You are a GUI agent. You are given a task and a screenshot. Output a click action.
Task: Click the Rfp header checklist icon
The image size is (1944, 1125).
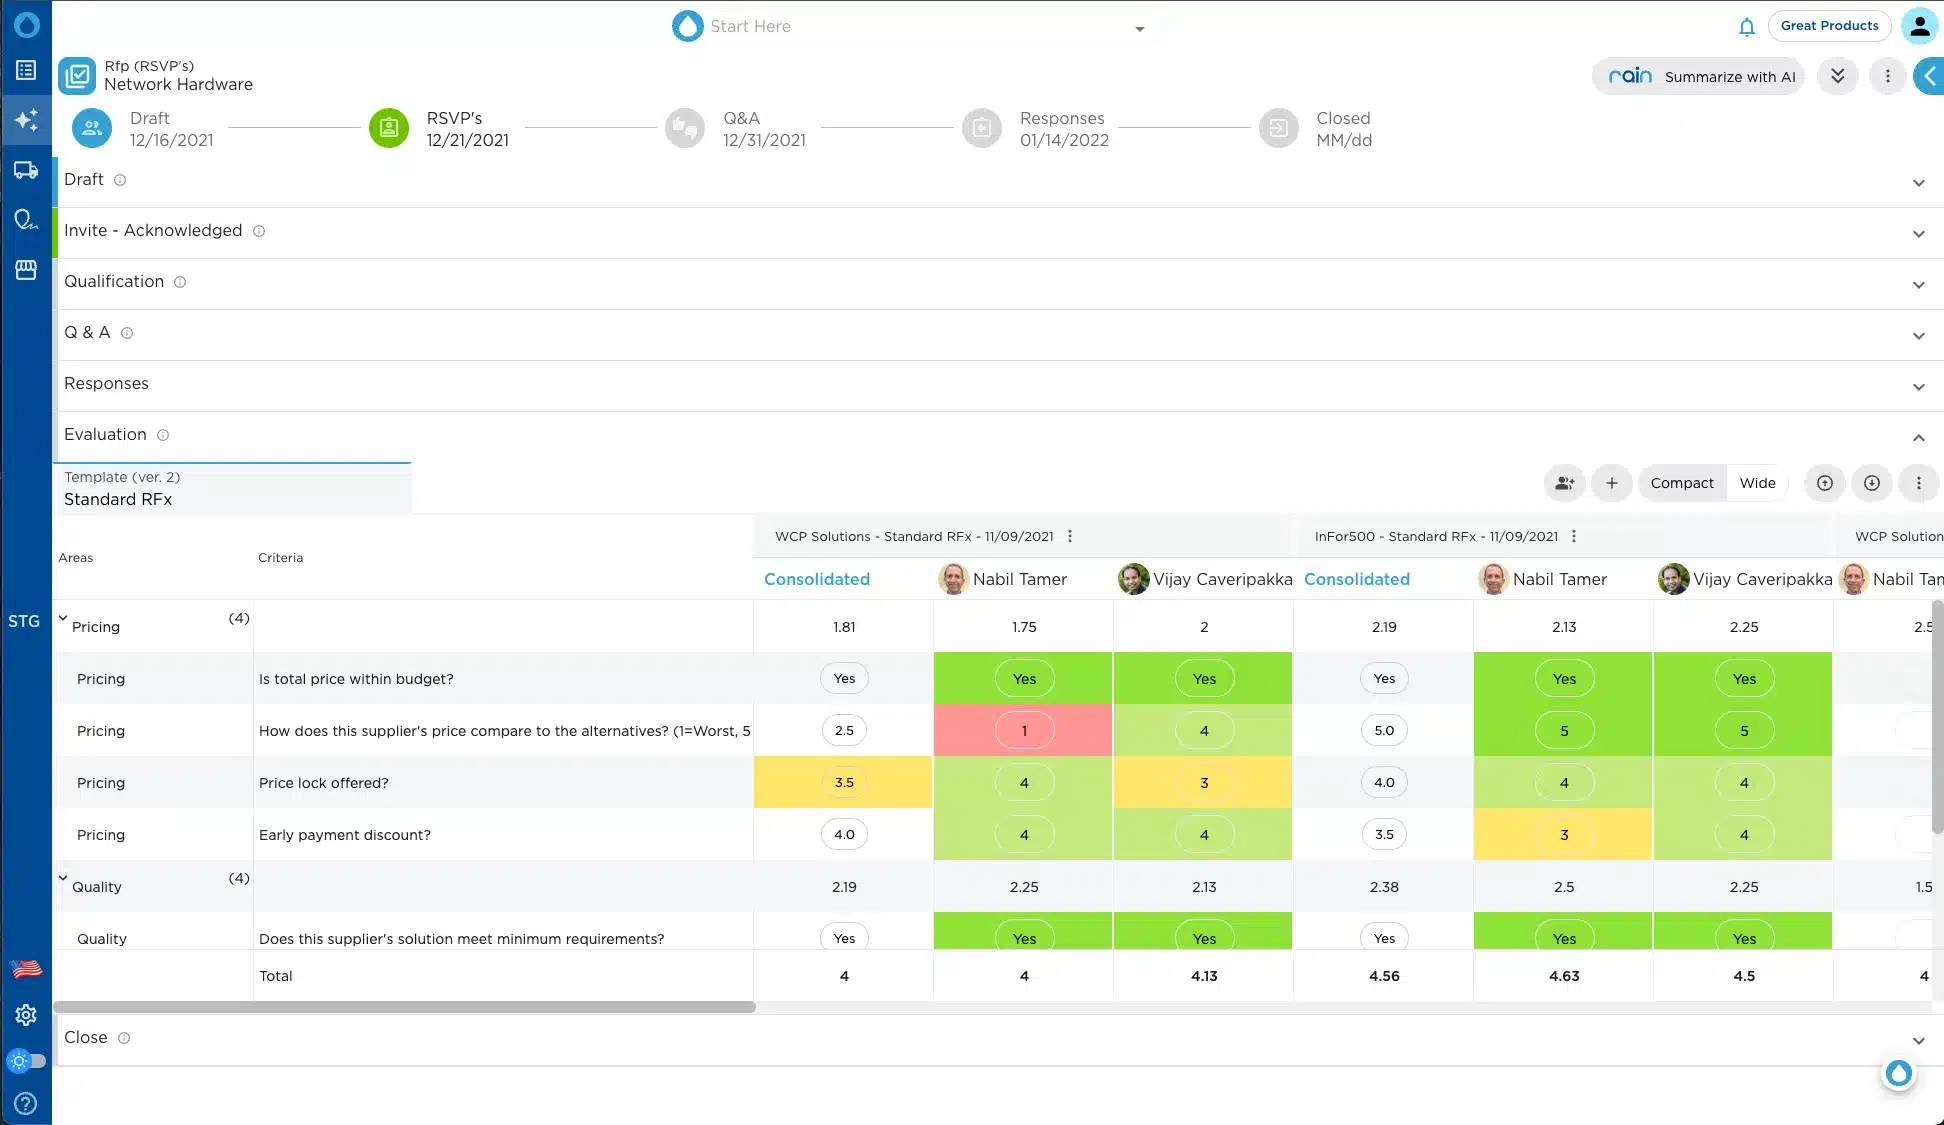(x=77, y=76)
